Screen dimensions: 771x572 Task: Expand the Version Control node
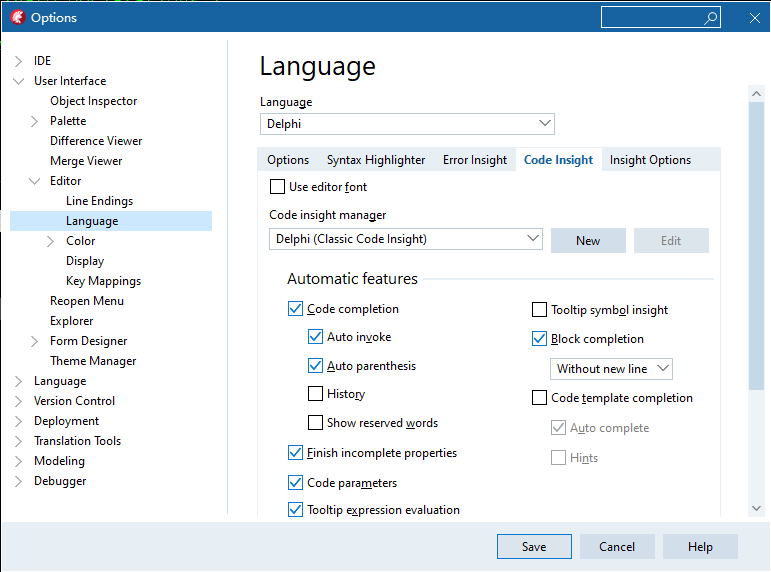point(18,401)
